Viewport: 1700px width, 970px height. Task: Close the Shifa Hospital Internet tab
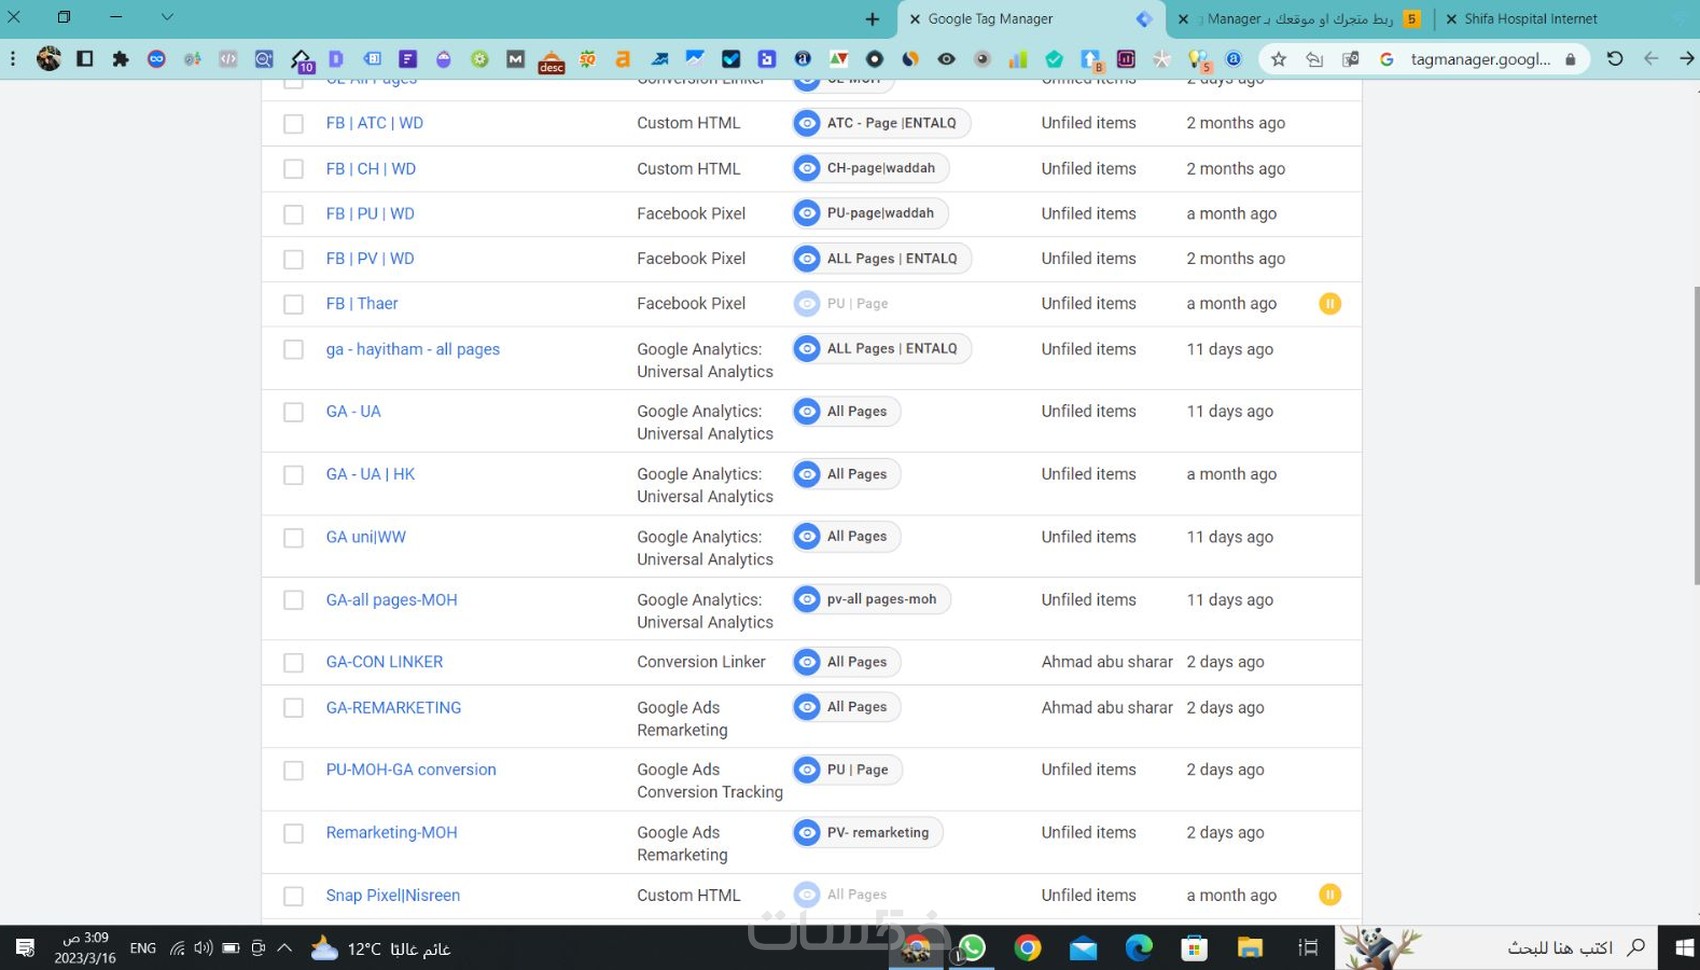pyautogui.click(x=1451, y=19)
